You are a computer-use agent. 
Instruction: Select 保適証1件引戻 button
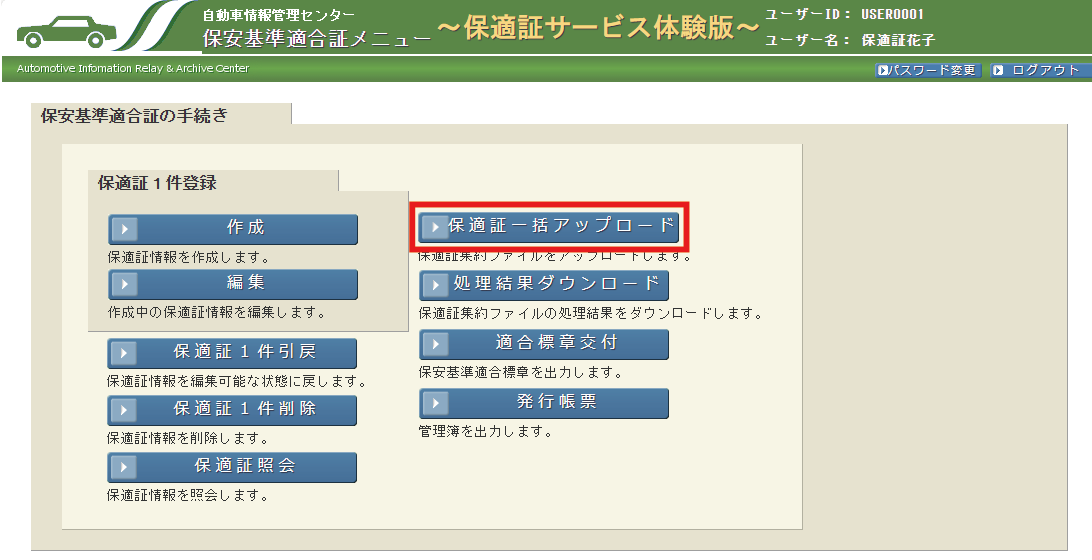tap(232, 353)
